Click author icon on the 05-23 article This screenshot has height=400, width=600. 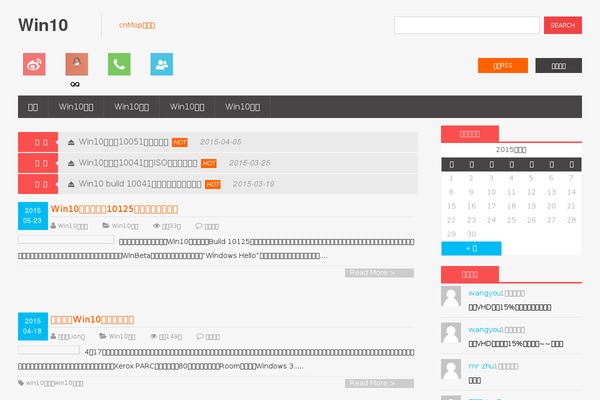(53, 226)
